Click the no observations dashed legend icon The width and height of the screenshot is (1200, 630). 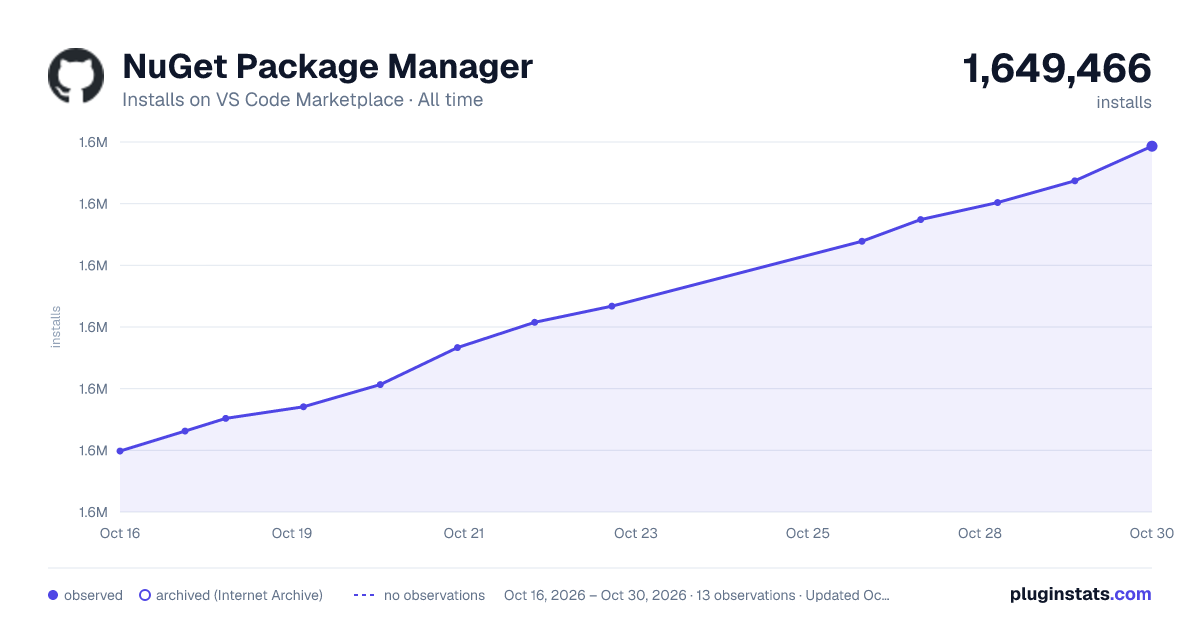[364, 595]
